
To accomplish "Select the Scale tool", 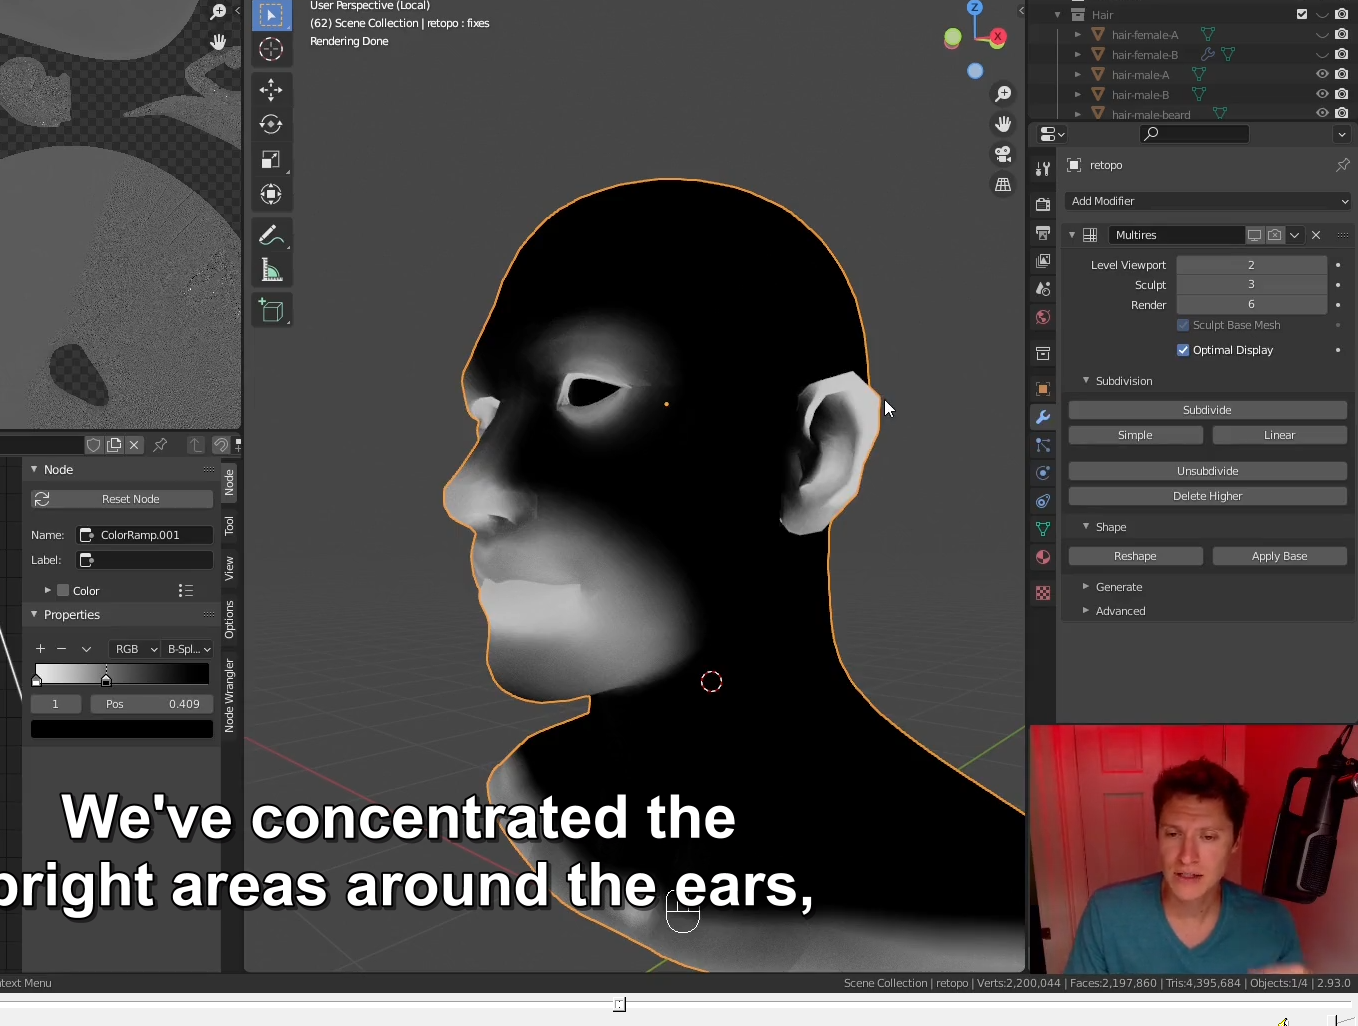I will pyautogui.click(x=271, y=160).
